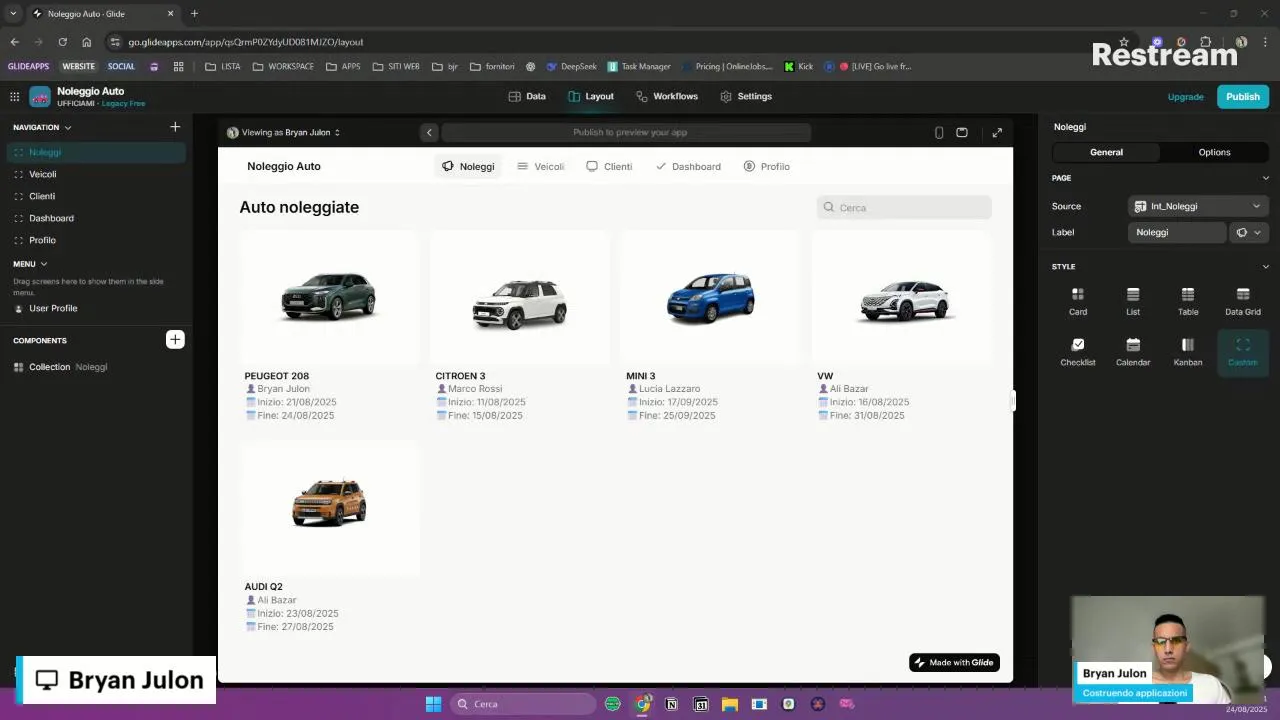1280x720 pixels.
Task: Open Clienti tab in app preview
Action: 609,166
